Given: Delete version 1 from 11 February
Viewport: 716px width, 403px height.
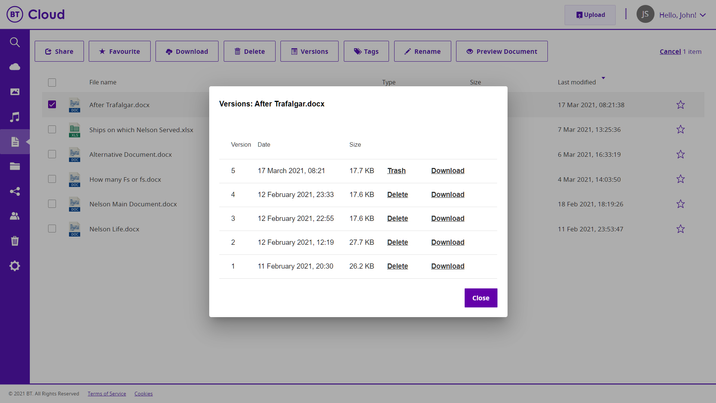Looking at the screenshot, I should pos(397,267).
